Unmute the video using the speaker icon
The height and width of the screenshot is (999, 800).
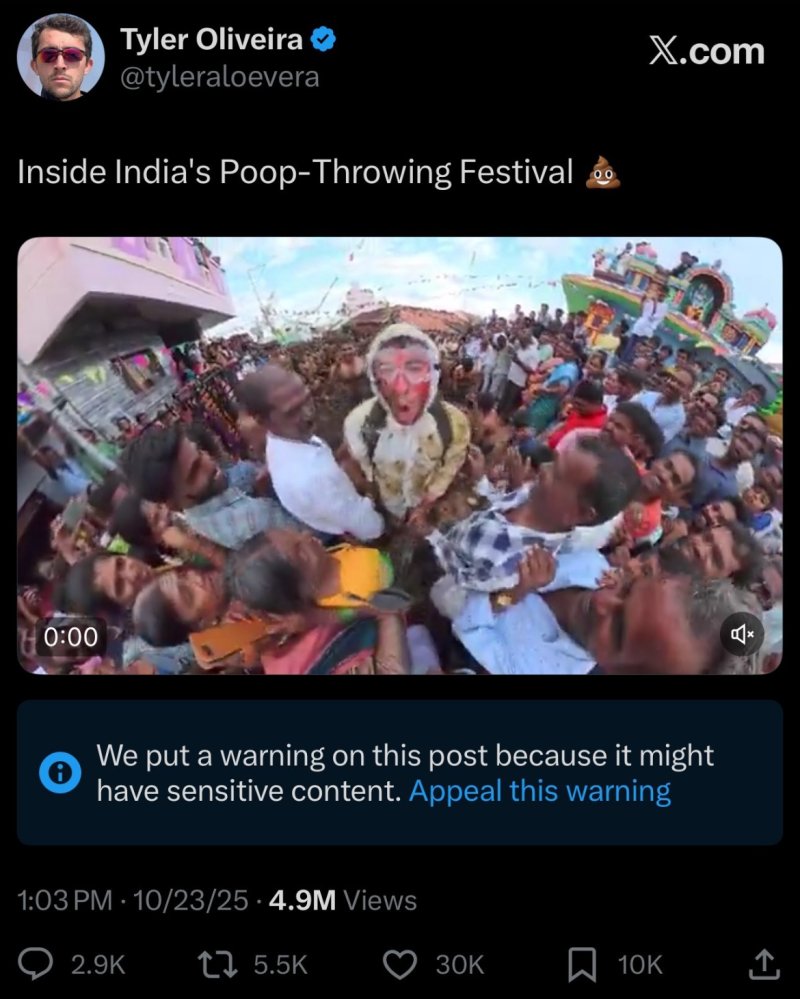[742, 634]
